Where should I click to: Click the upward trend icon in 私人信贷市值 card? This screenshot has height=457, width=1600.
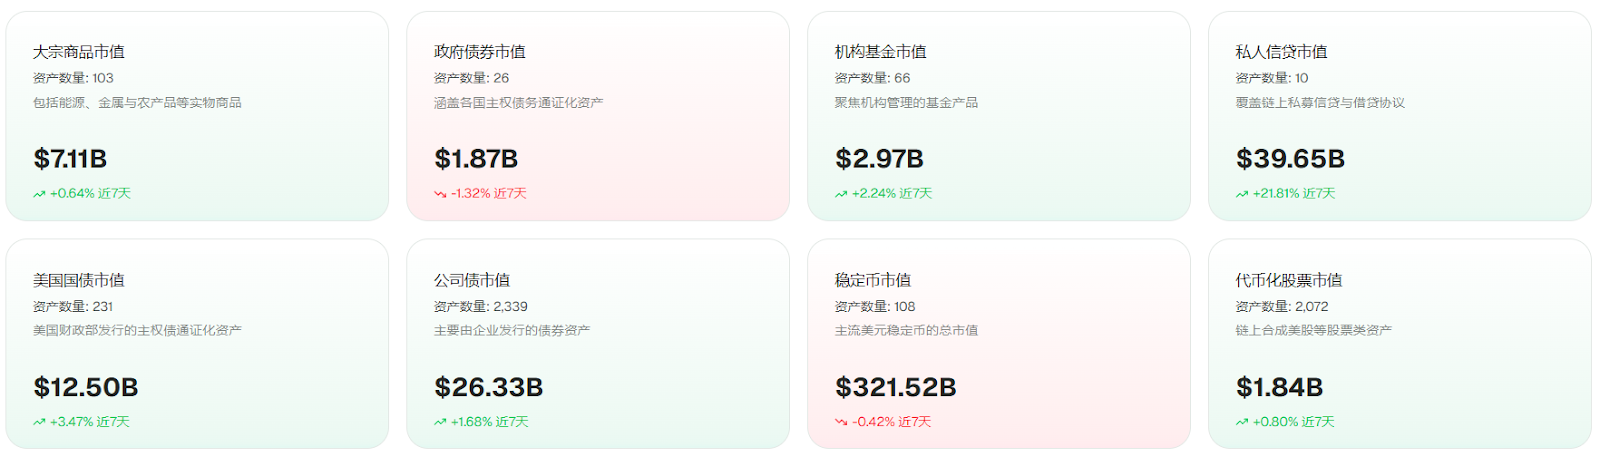[x=1242, y=194]
